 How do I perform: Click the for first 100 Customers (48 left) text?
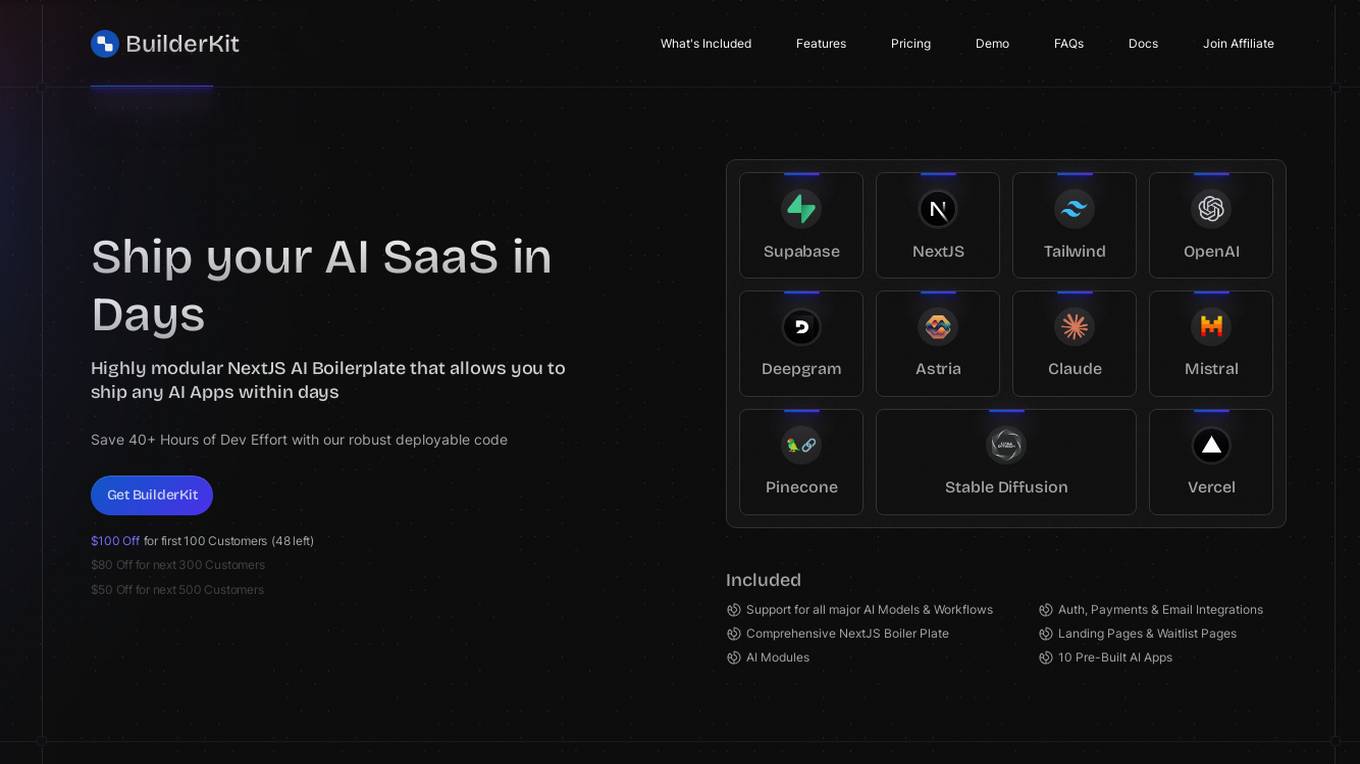point(229,541)
